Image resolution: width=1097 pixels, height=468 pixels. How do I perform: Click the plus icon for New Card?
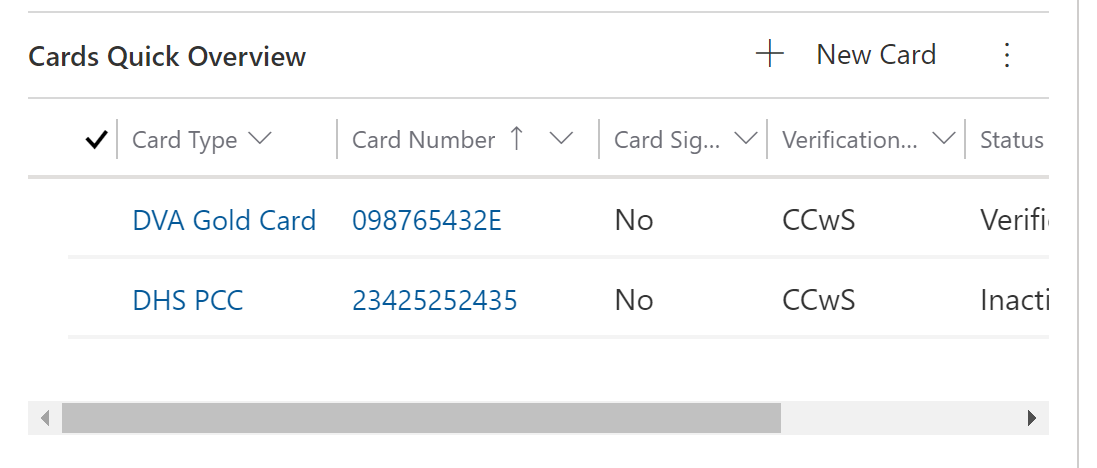point(769,55)
